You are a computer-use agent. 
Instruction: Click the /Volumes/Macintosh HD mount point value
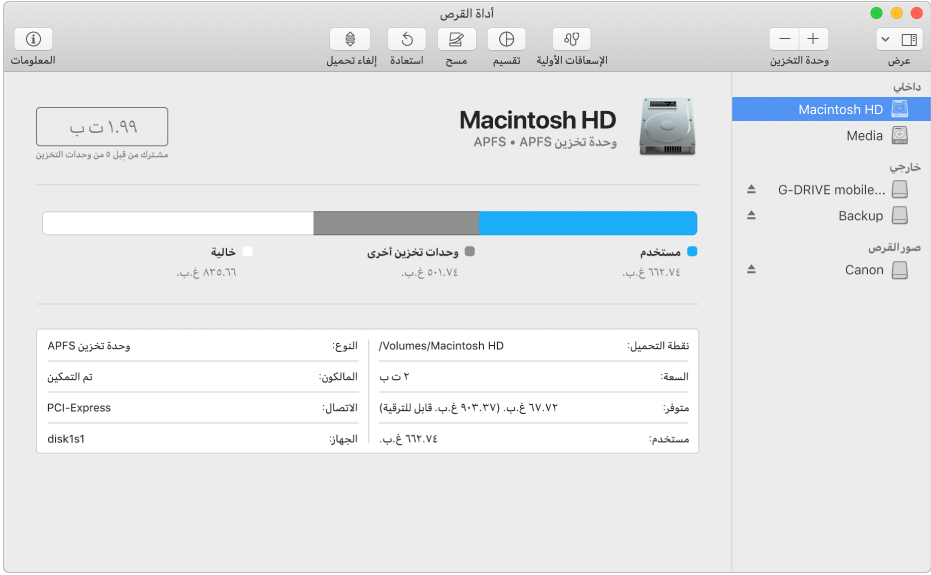click(x=441, y=346)
